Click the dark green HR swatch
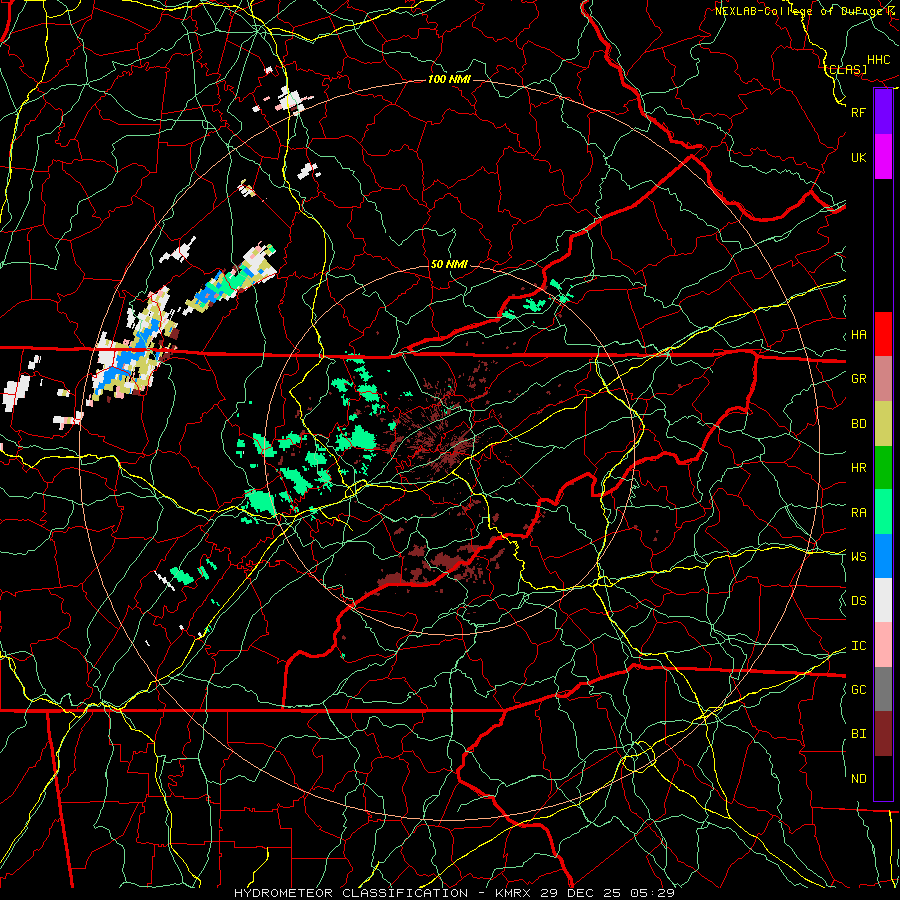900x900 pixels. (x=883, y=468)
